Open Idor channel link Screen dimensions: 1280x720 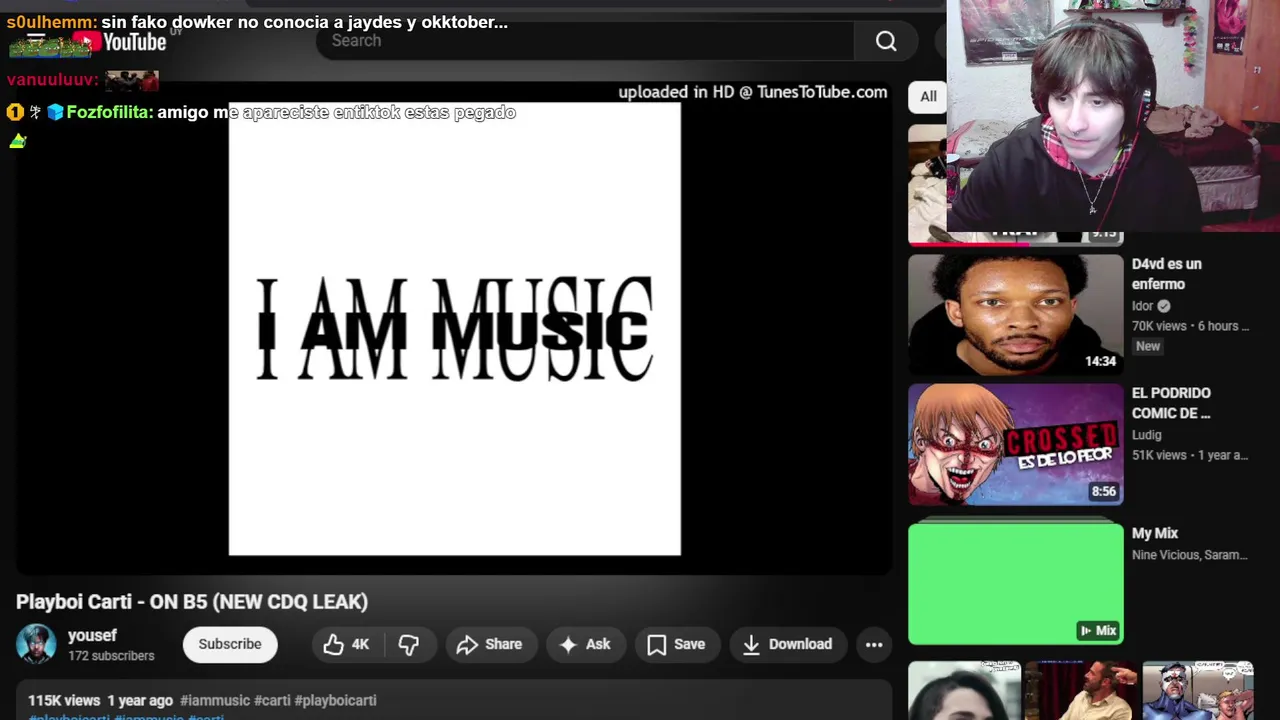point(1142,306)
